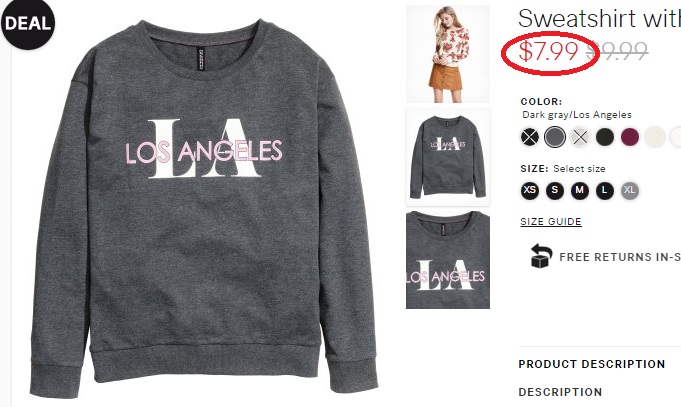
Task: Select size XS
Action: (x=529, y=190)
